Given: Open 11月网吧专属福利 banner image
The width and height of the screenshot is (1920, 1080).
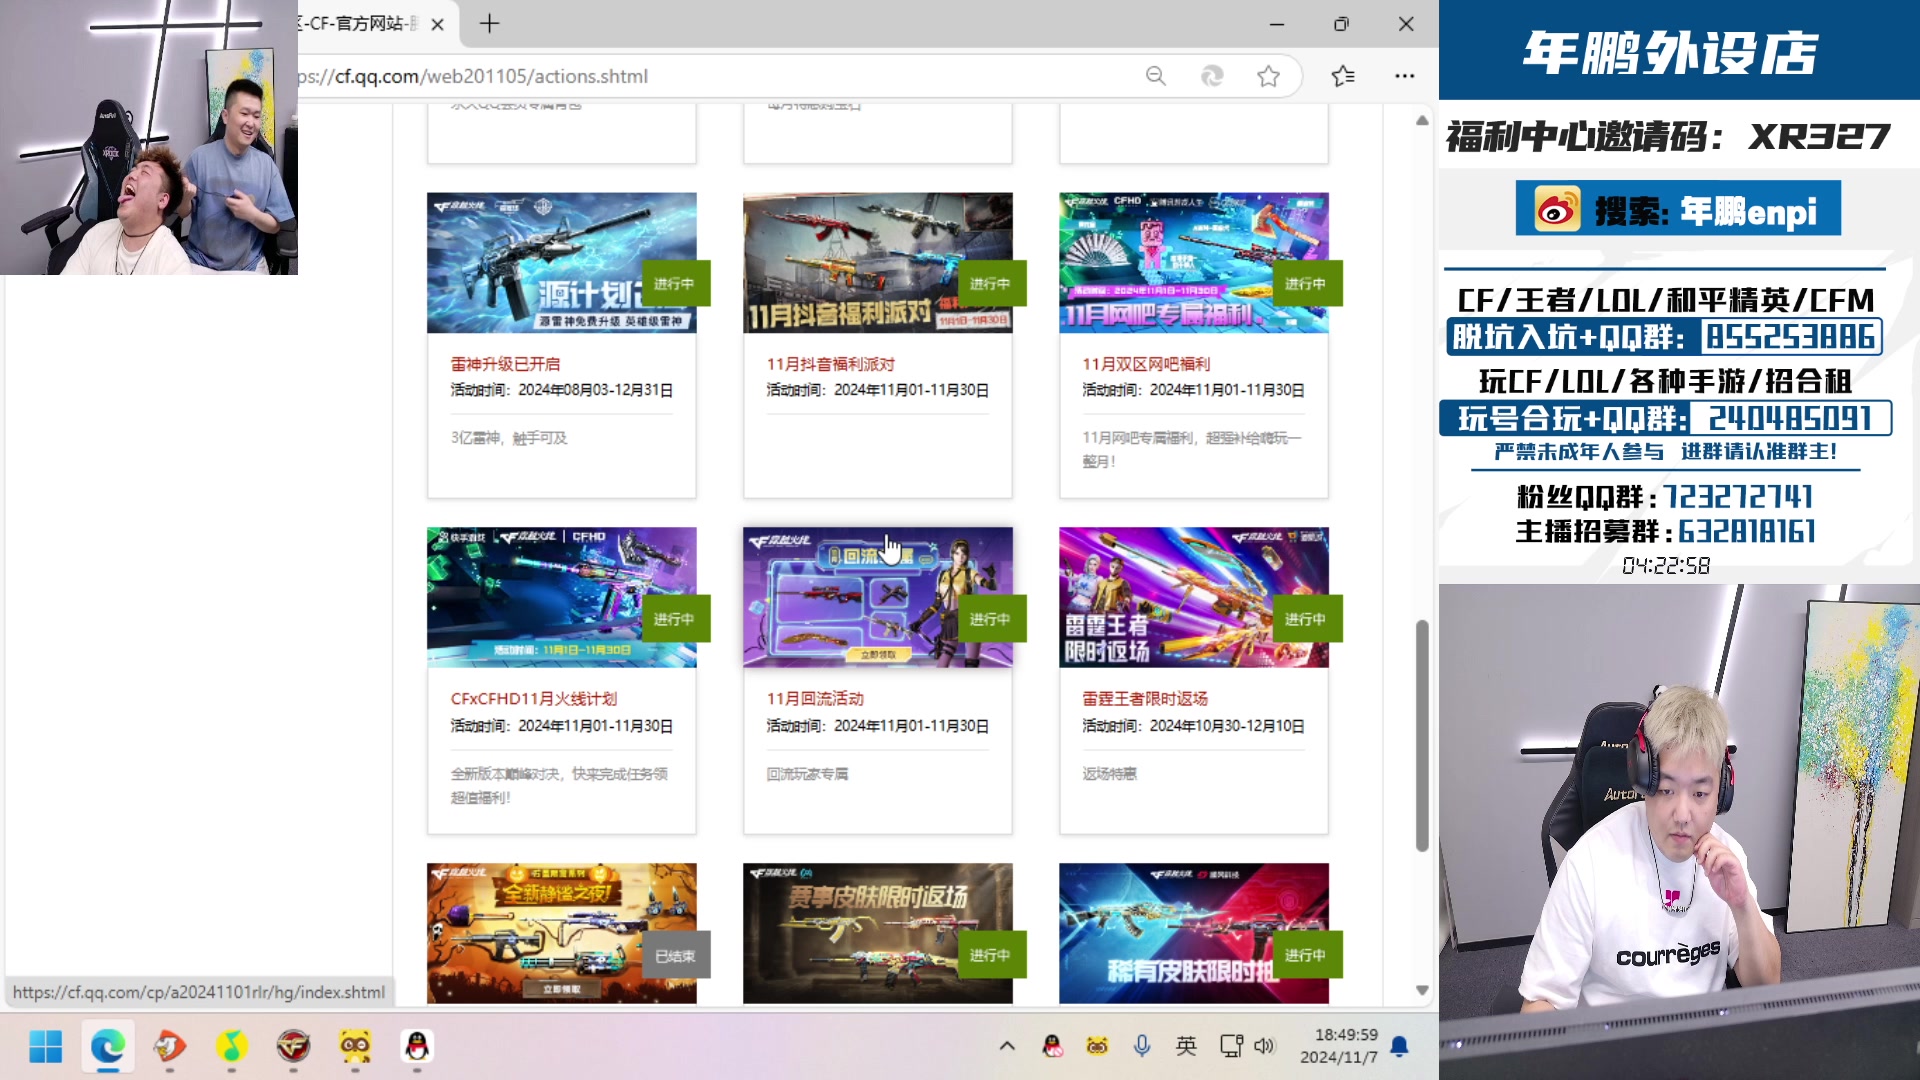Looking at the screenshot, I should (1194, 263).
